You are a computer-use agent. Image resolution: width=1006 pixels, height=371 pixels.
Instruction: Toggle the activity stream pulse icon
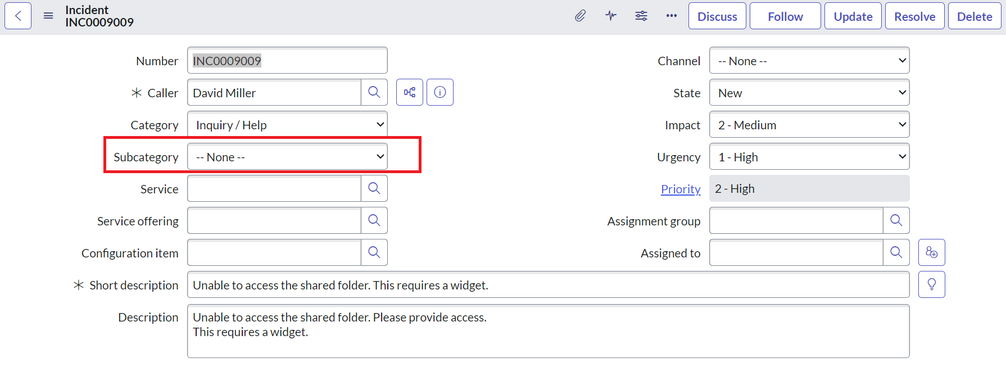[611, 16]
